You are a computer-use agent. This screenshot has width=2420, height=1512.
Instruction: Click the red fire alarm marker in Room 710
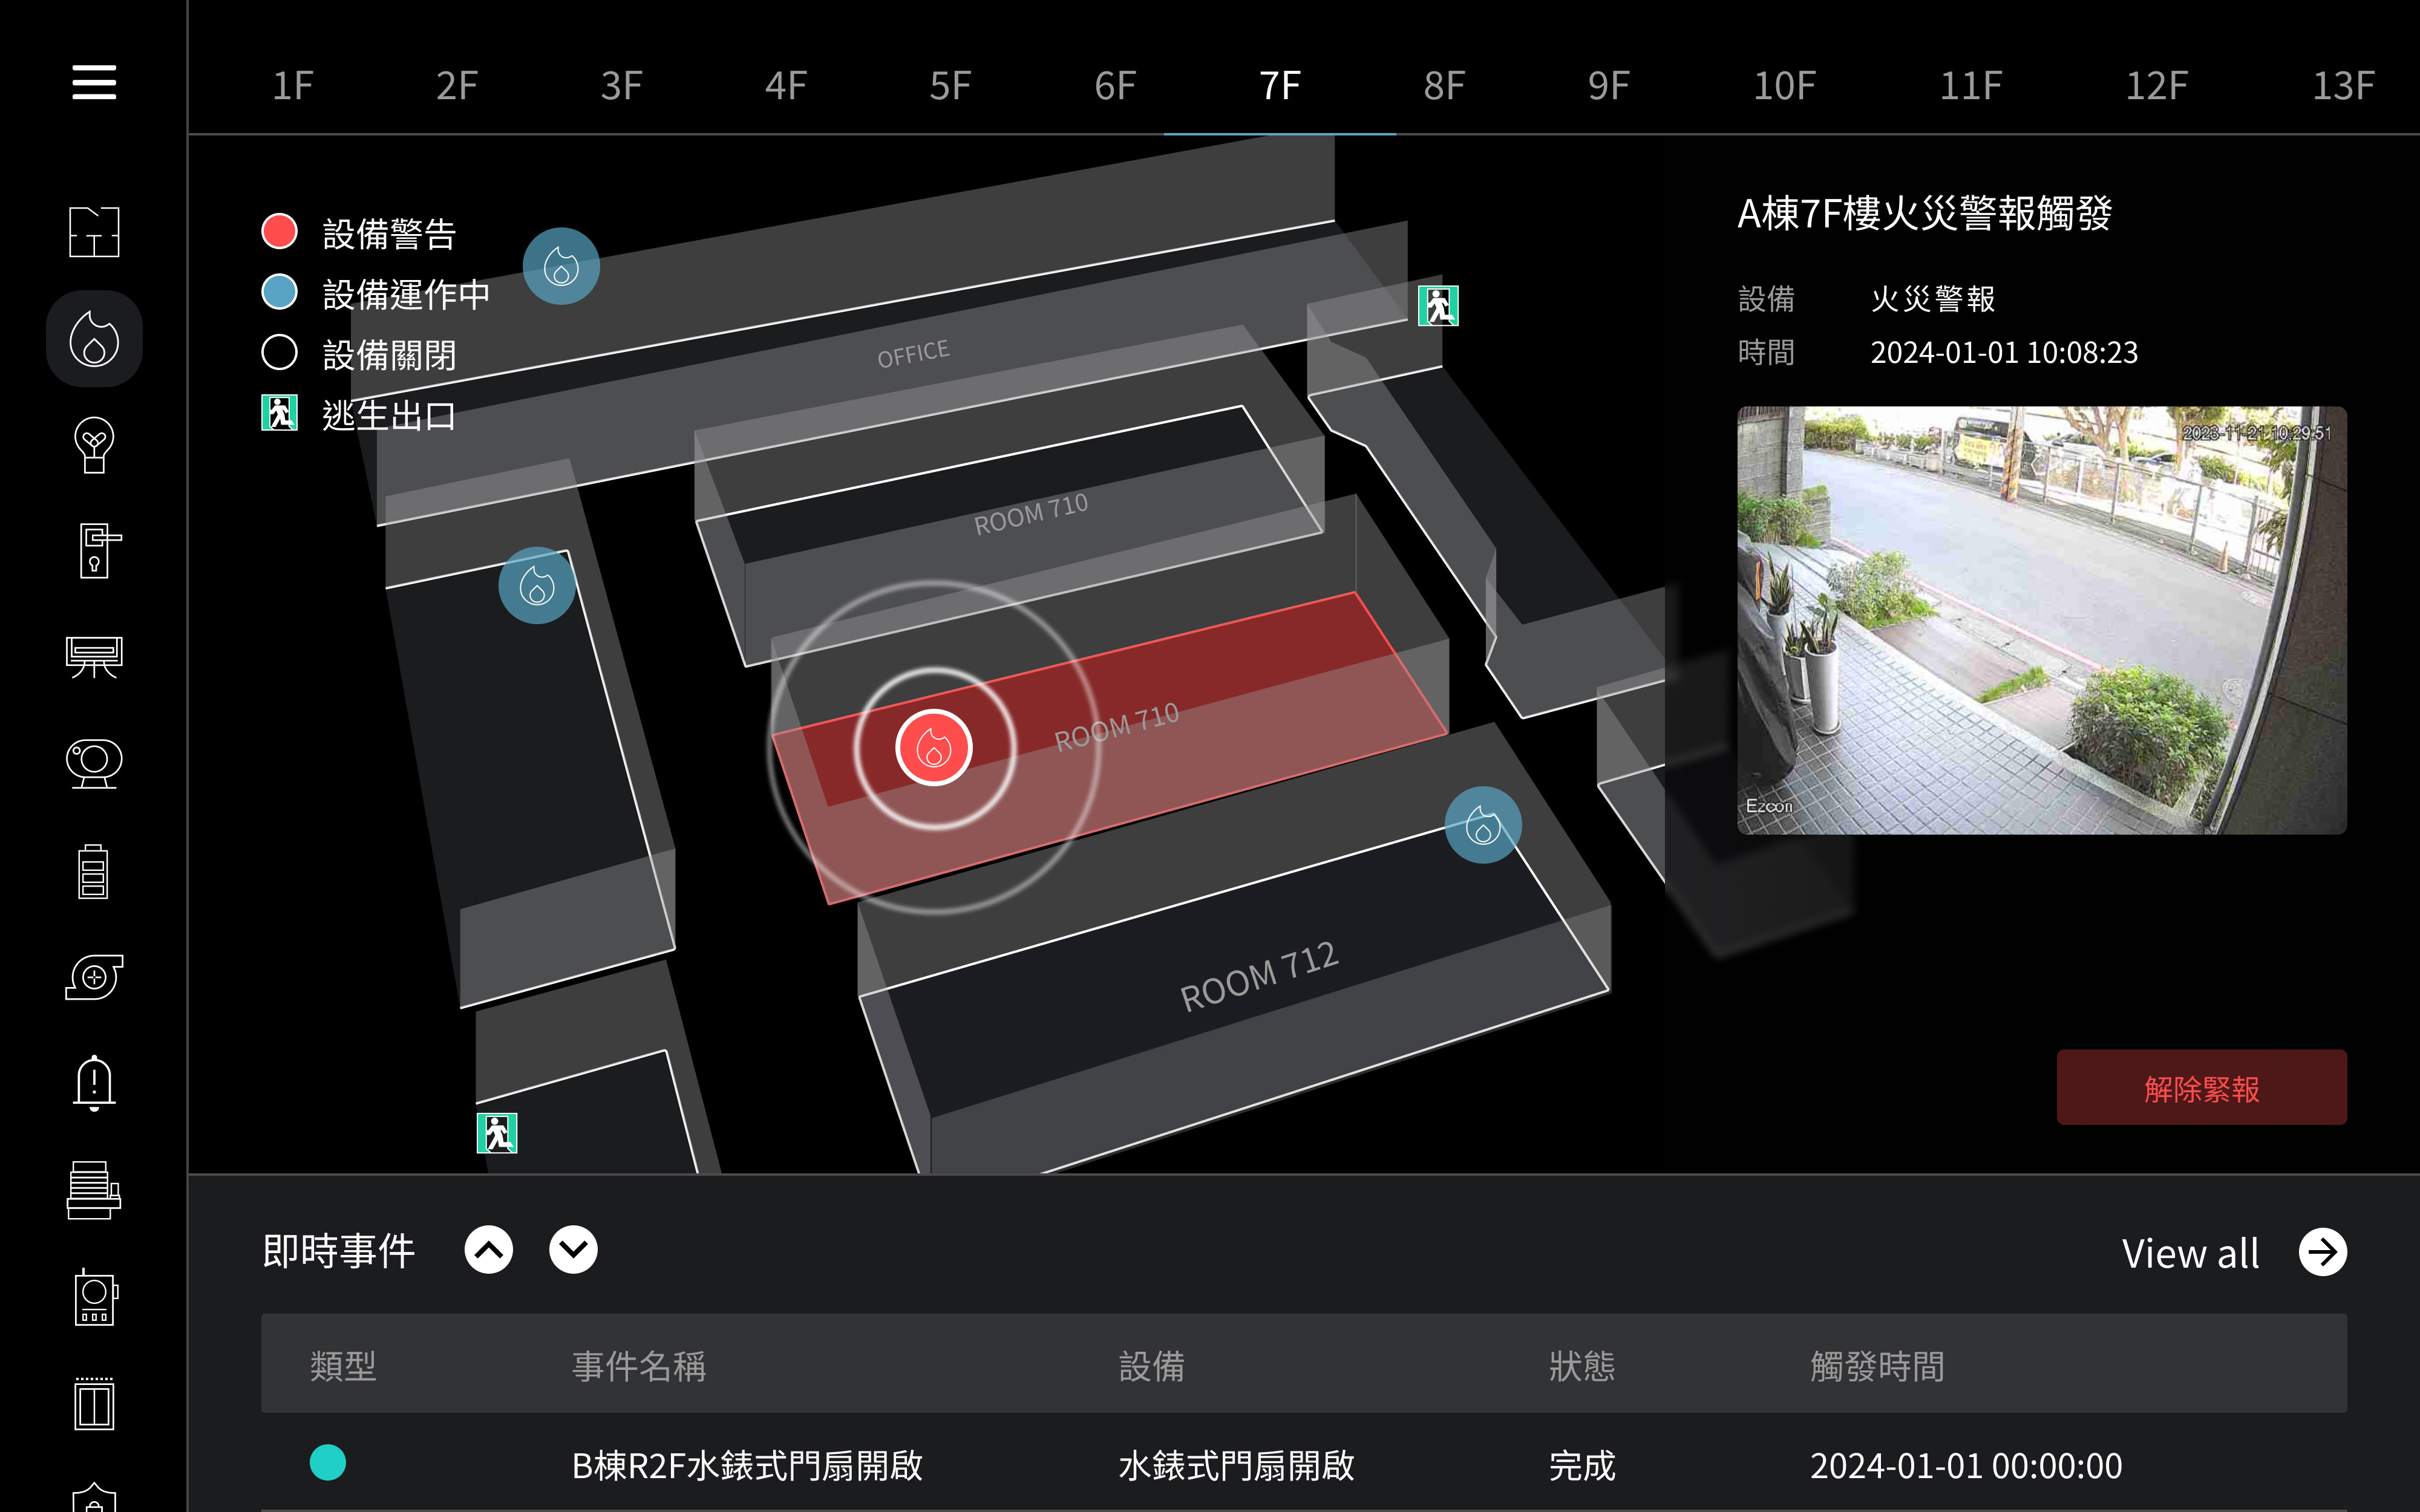934,748
